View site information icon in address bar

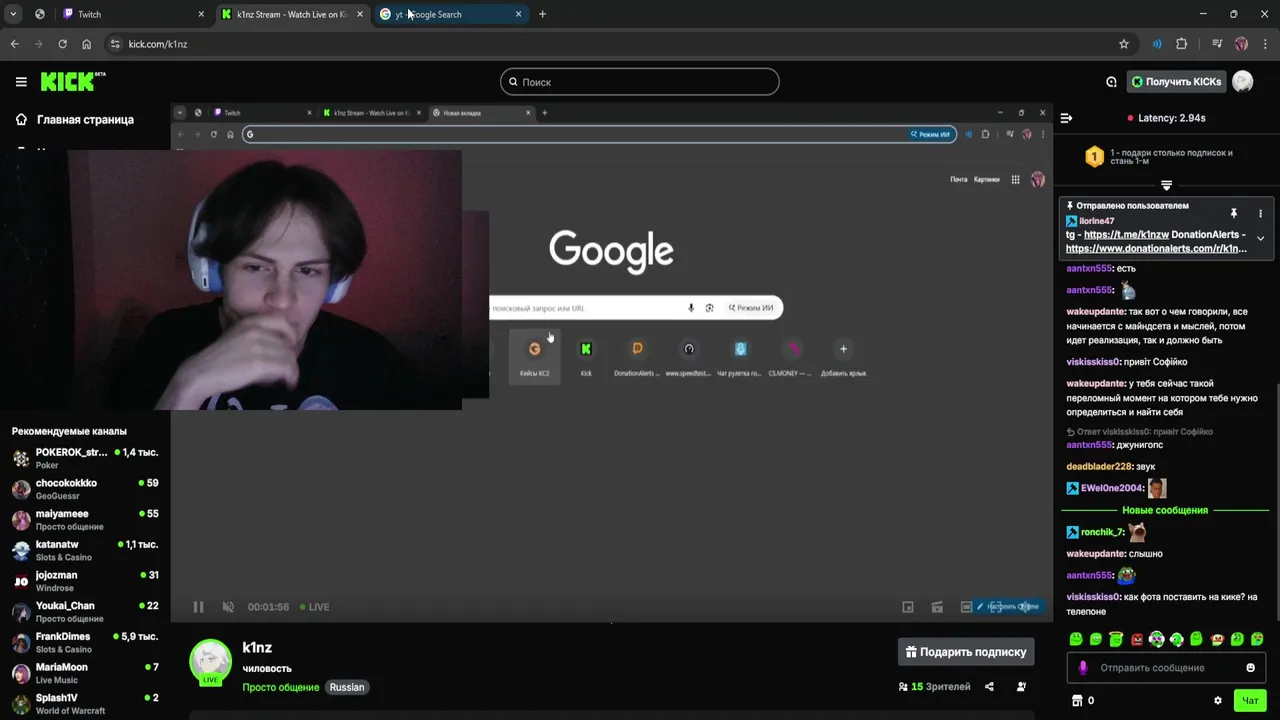coord(115,44)
